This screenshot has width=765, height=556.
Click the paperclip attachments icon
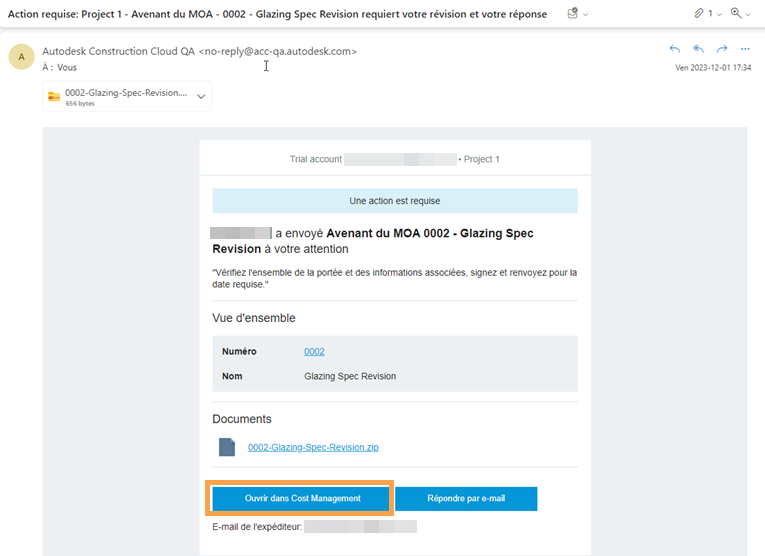coord(699,14)
